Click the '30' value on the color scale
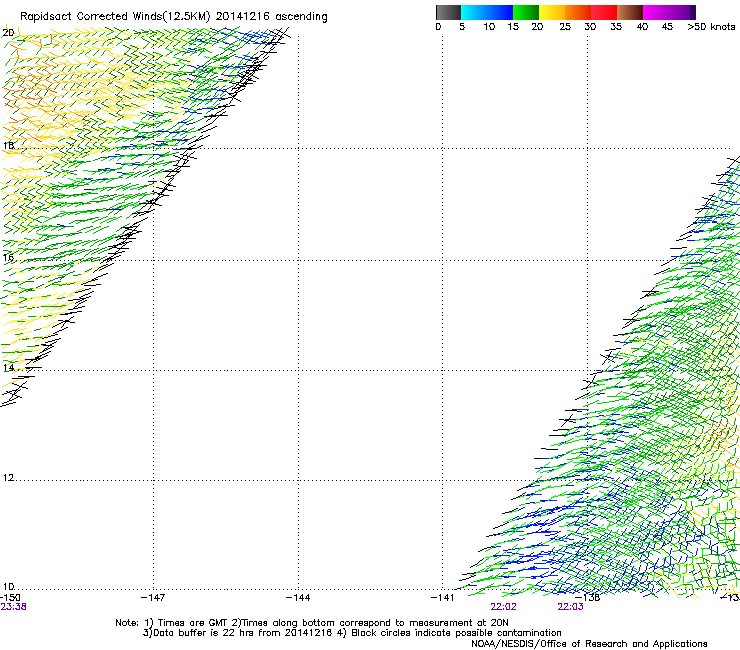740x650 pixels. coord(590,27)
